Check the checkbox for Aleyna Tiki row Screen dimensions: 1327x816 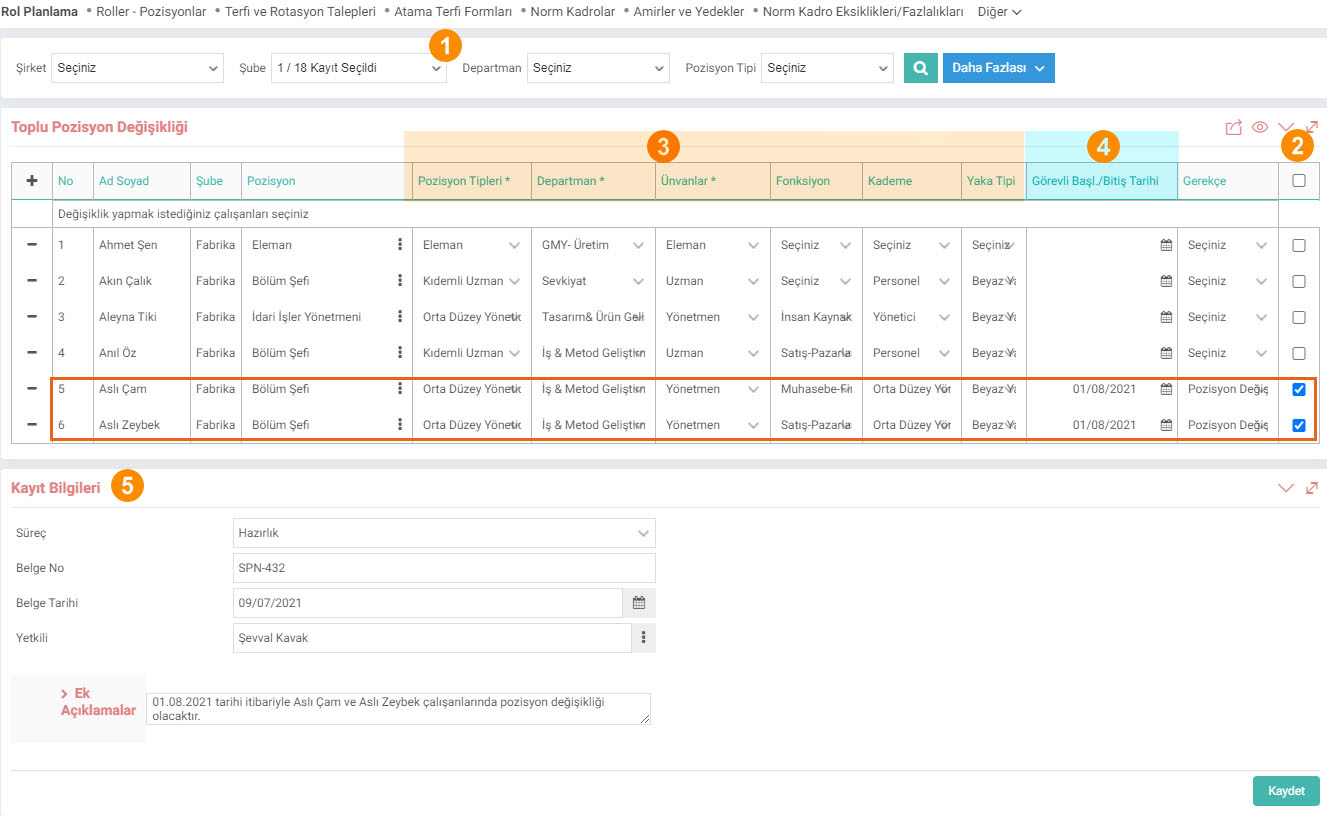[1299, 317]
